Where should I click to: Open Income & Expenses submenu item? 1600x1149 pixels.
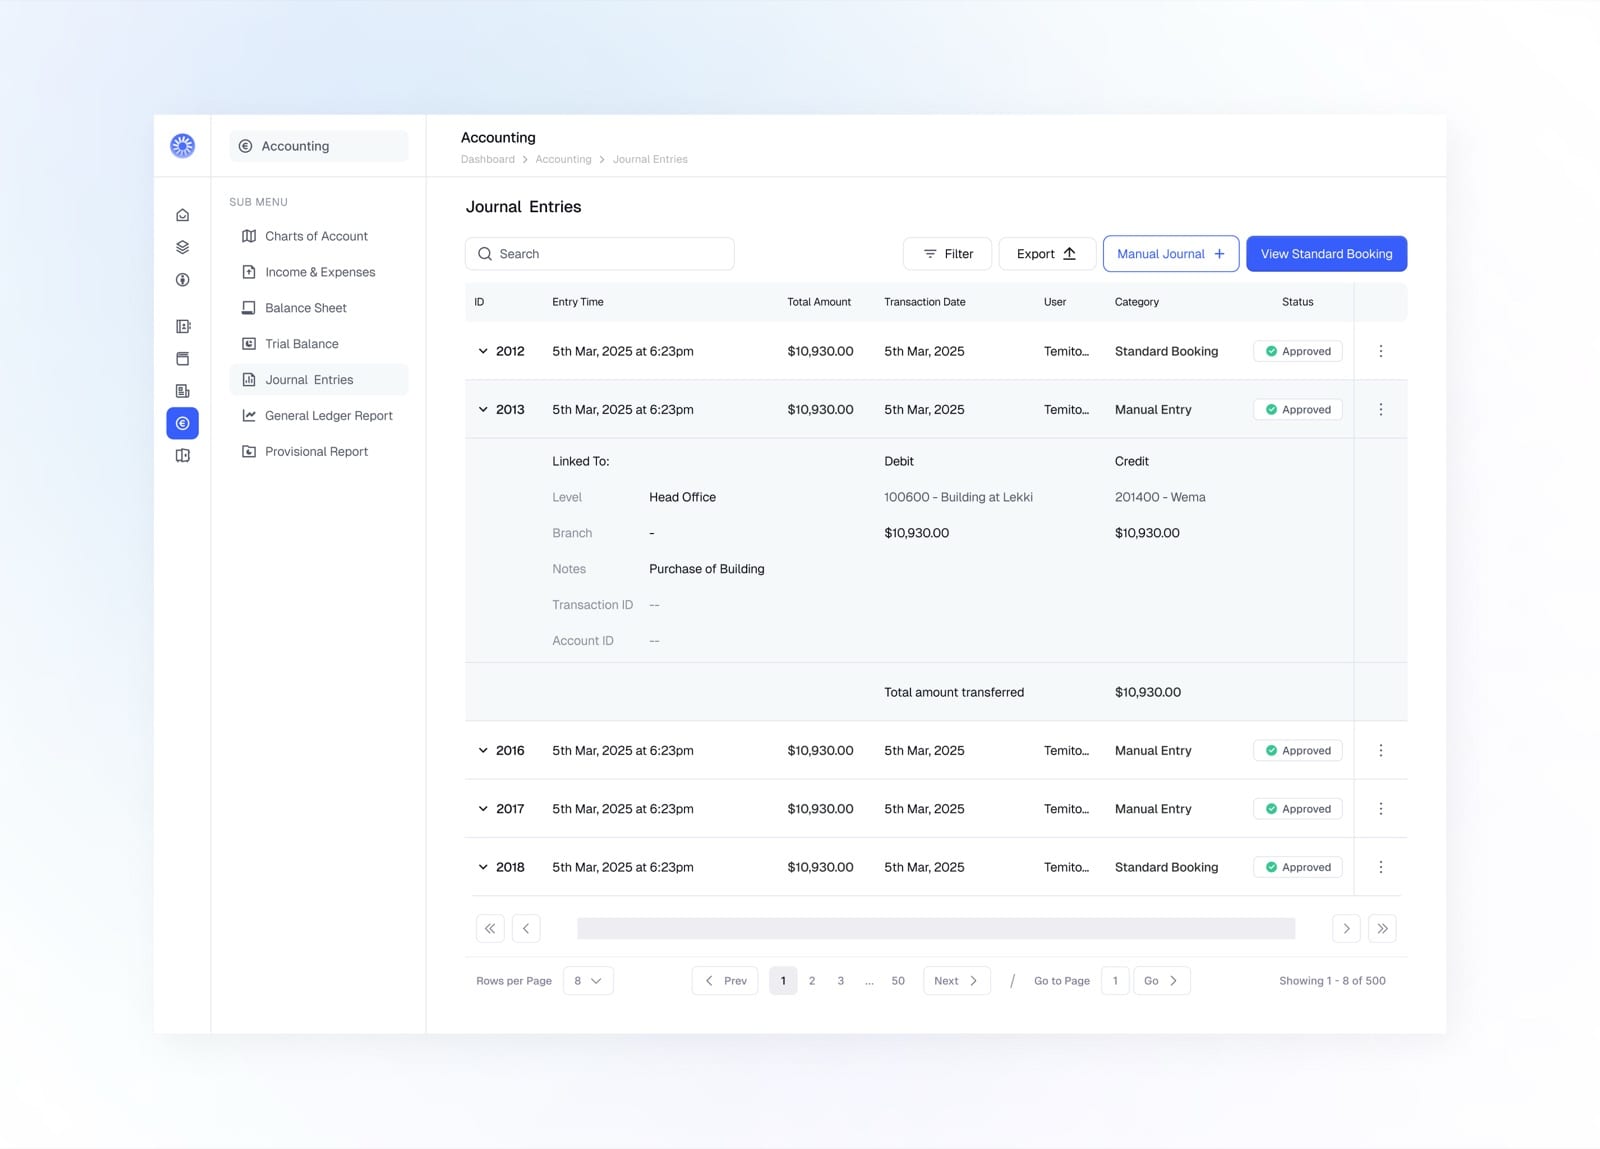[319, 272]
